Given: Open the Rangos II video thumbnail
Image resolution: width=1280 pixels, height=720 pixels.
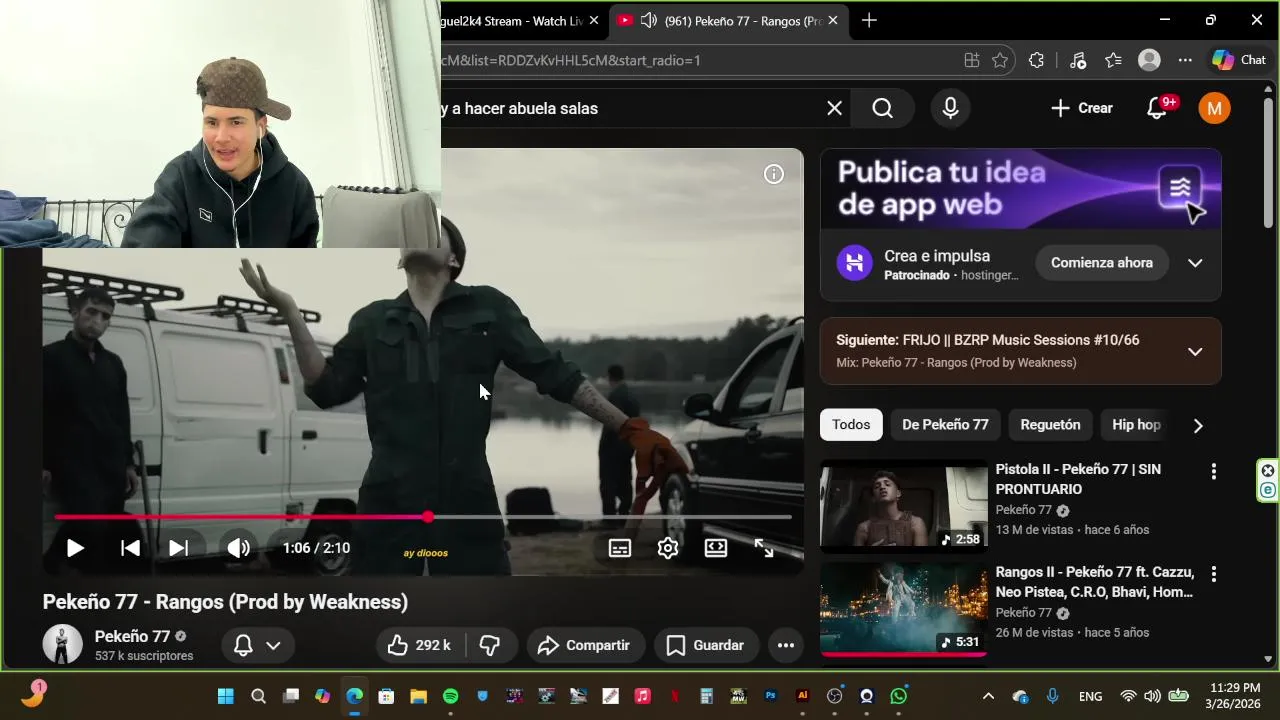Looking at the screenshot, I should [904, 608].
